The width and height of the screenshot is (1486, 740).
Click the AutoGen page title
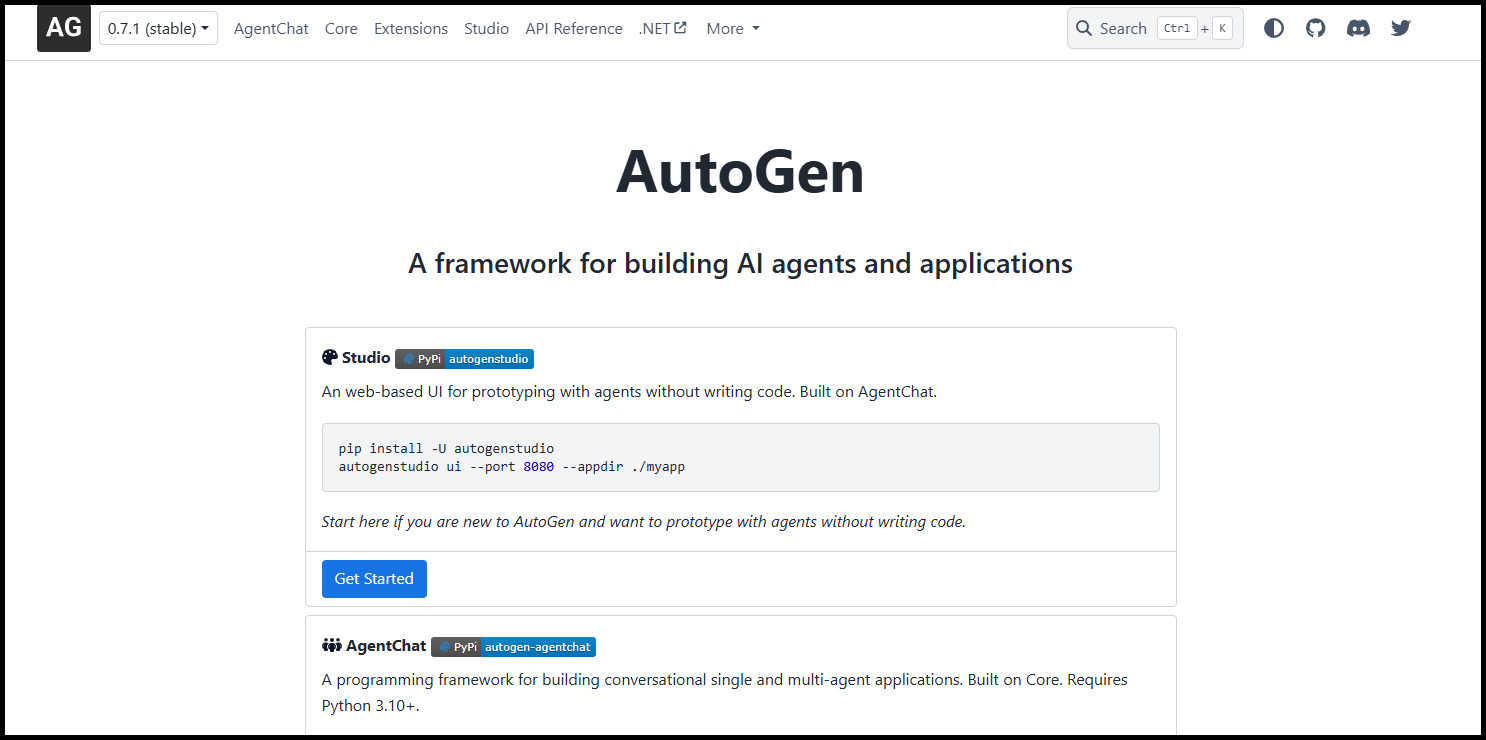740,171
